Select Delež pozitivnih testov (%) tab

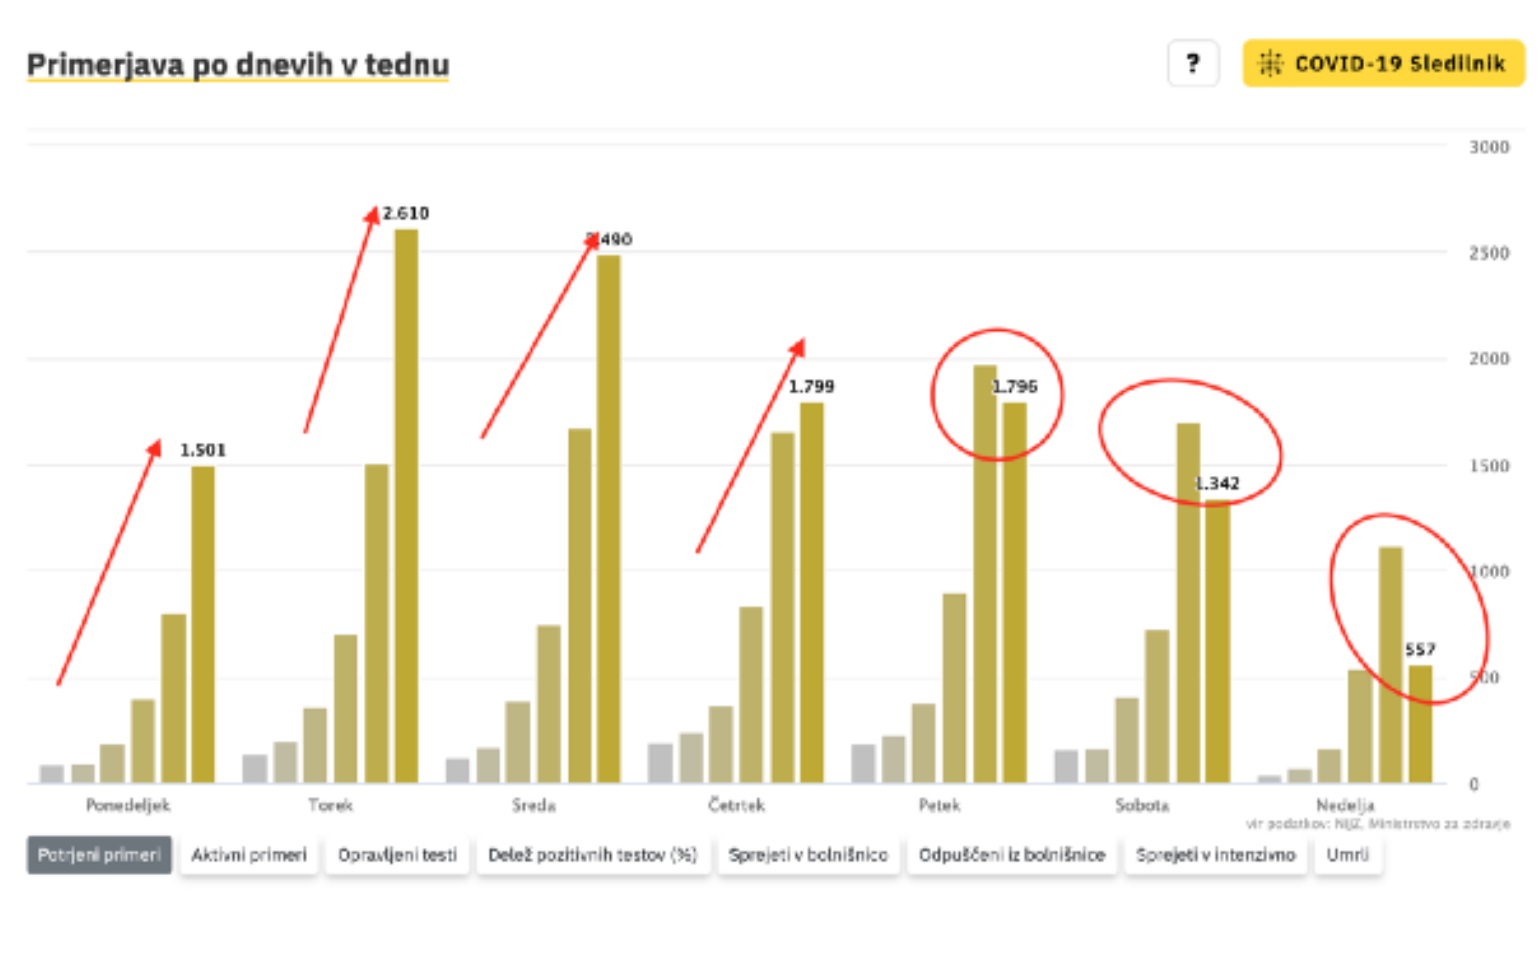coord(592,855)
